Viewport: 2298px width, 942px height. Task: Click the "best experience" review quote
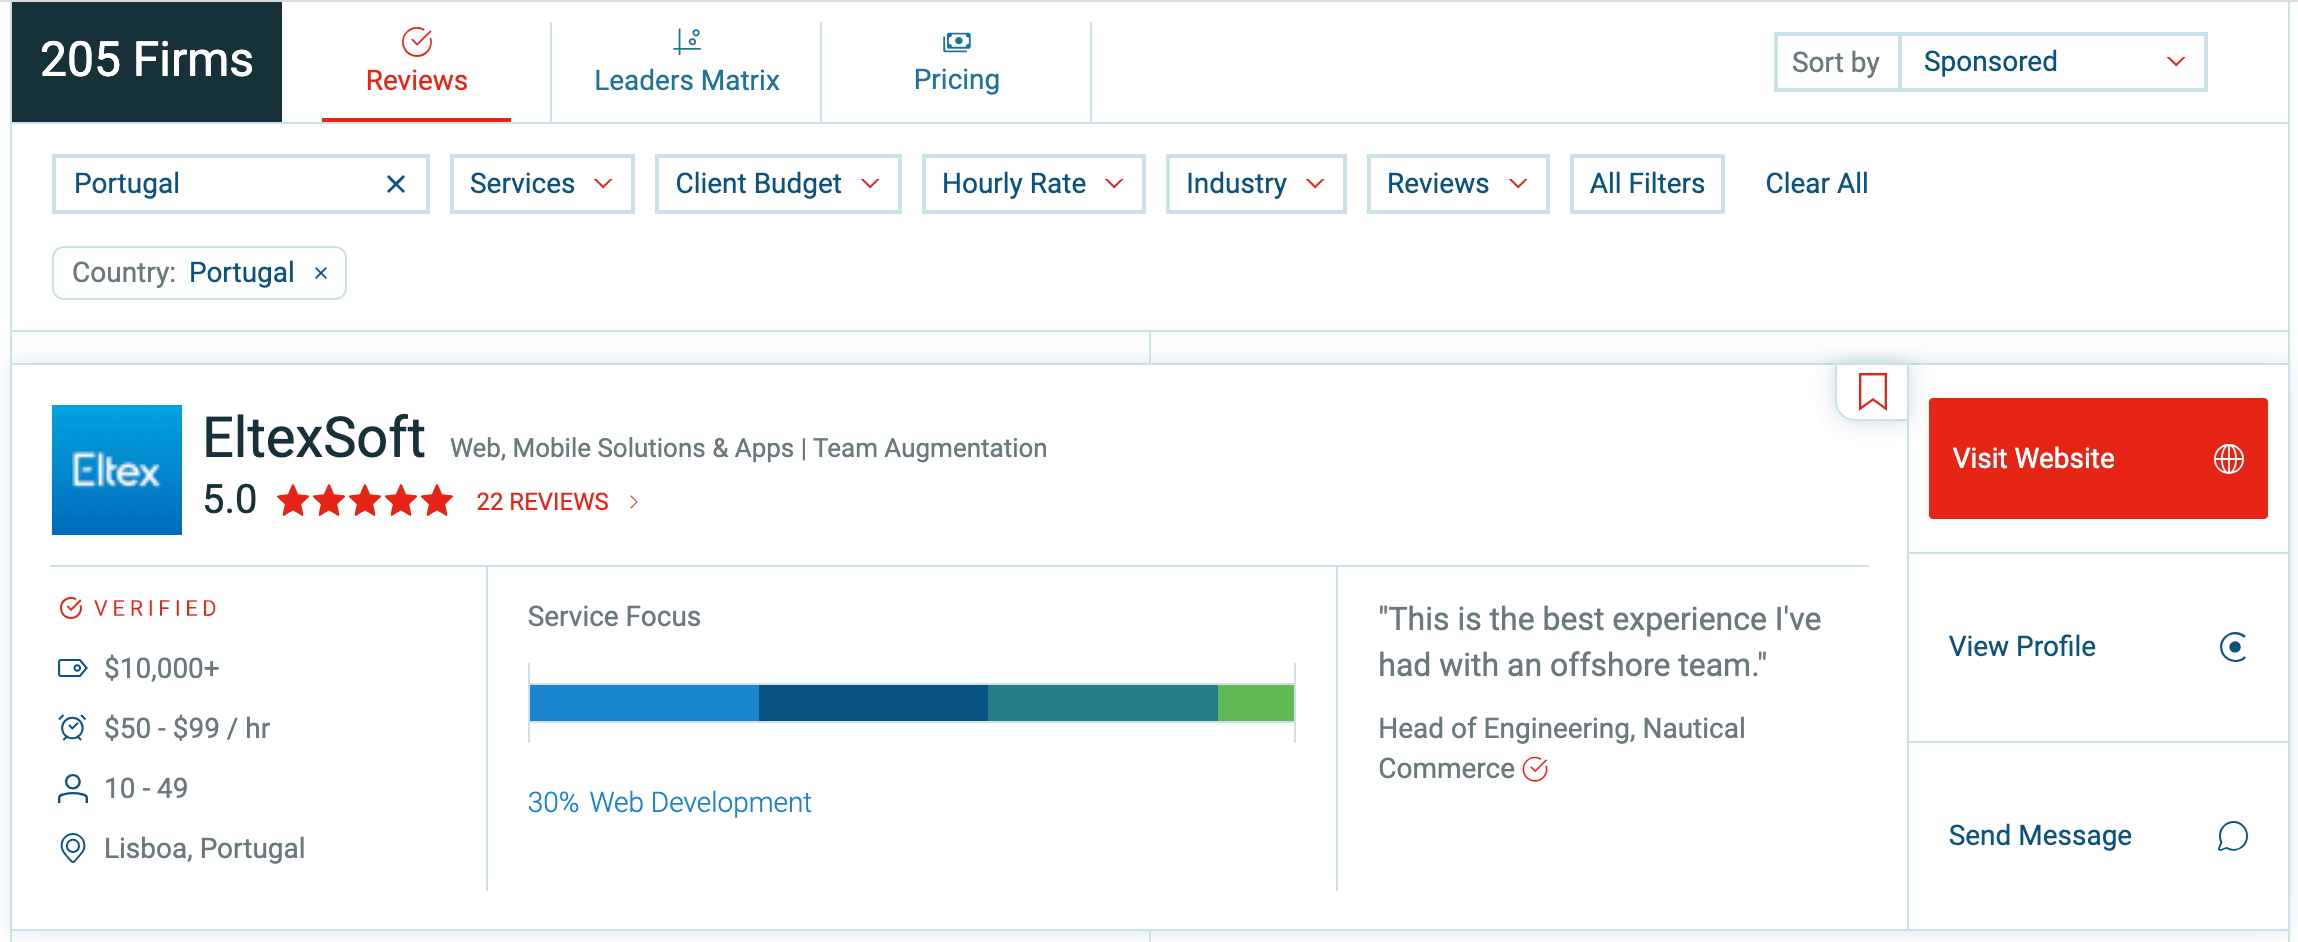pos(1599,642)
